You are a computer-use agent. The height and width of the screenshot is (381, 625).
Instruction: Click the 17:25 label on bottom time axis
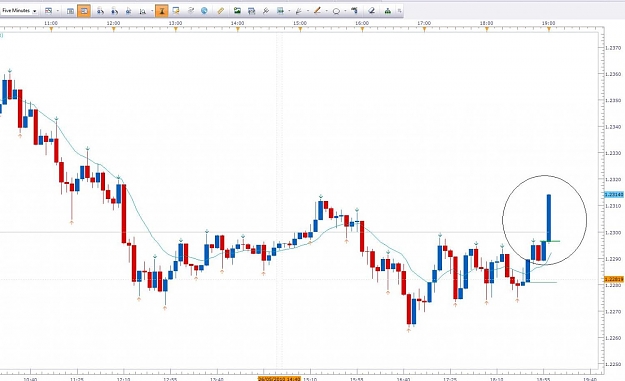click(x=450, y=379)
